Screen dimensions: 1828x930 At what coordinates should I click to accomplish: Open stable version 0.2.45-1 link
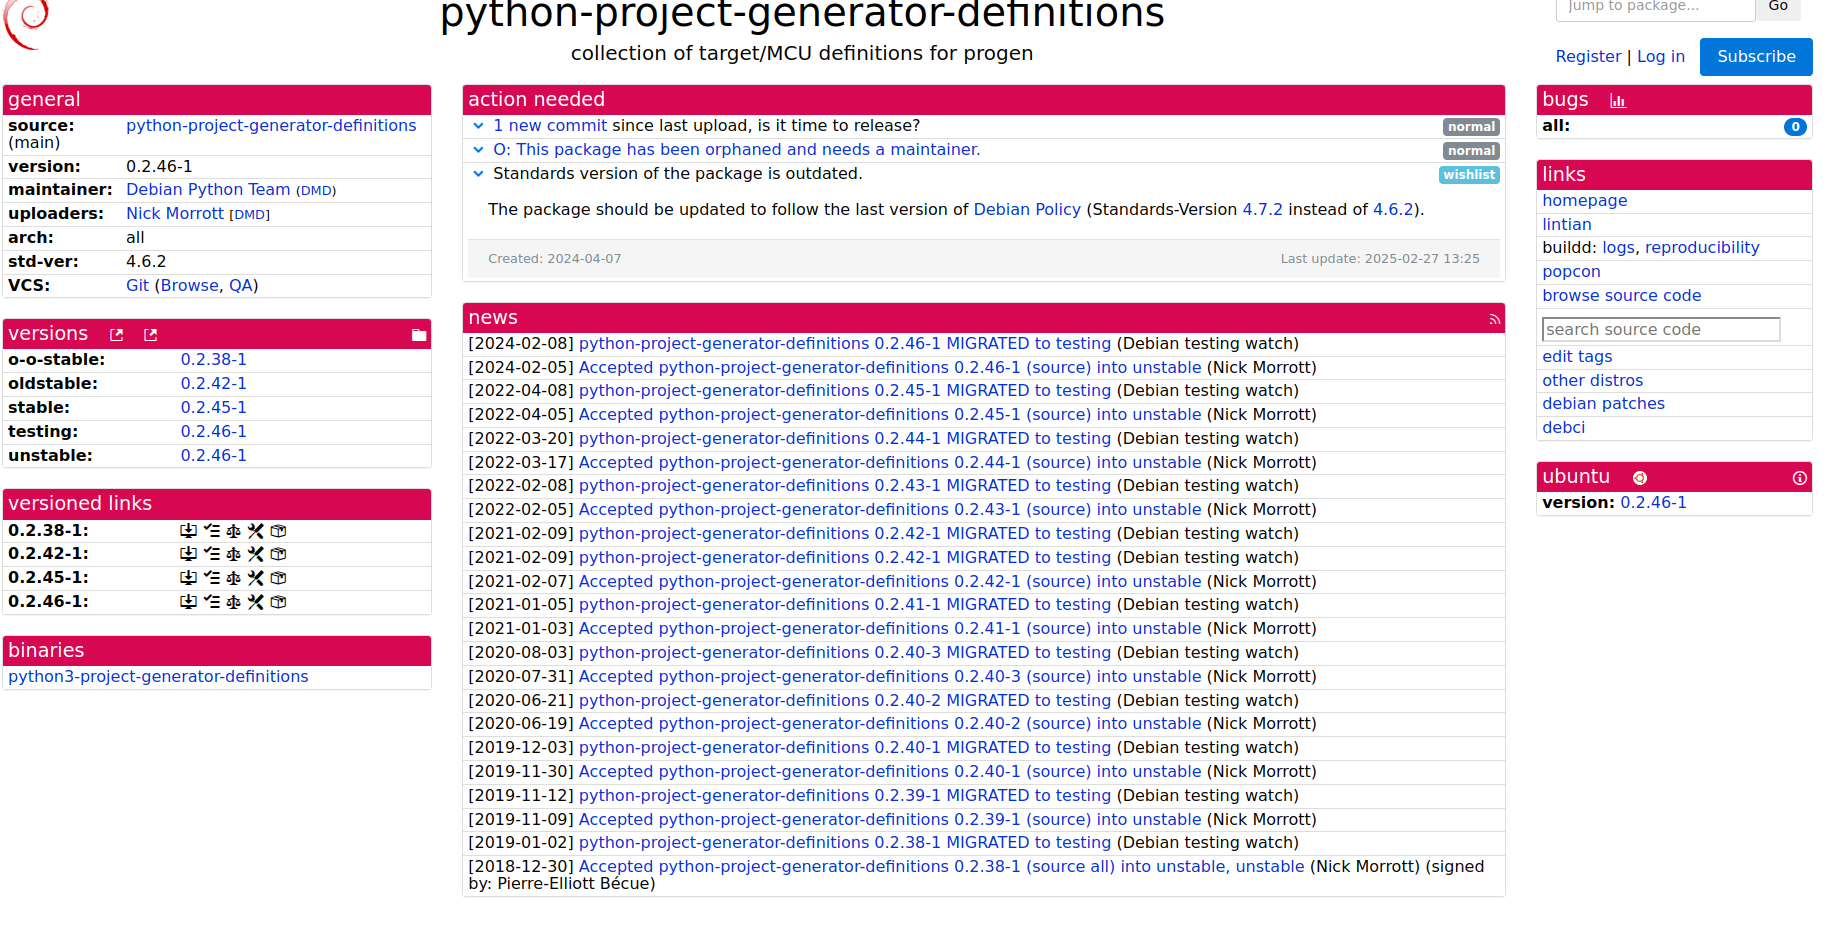213,408
